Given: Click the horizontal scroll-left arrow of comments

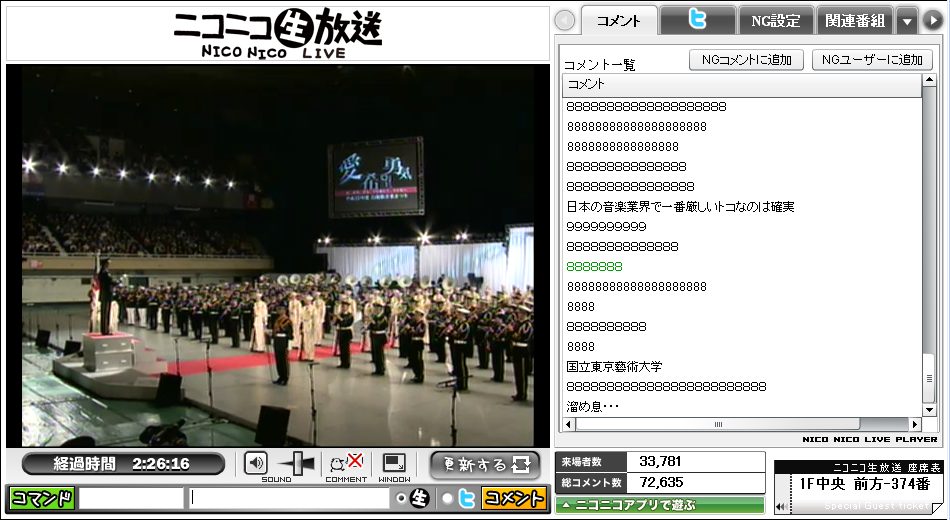Looking at the screenshot, I should pos(569,424).
